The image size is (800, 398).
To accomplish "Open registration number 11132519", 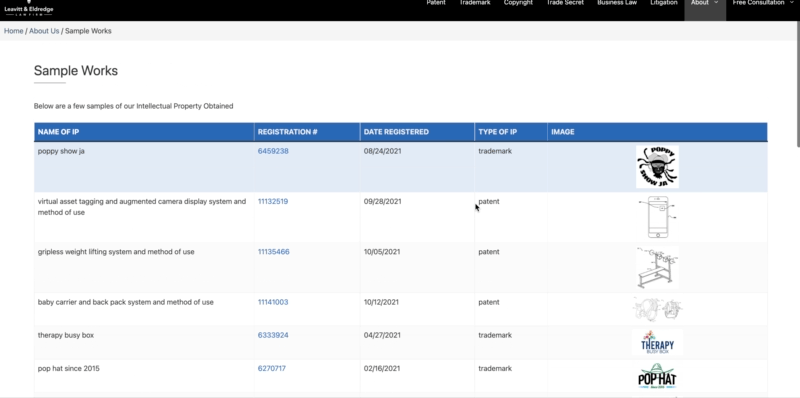I will [x=272, y=202].
